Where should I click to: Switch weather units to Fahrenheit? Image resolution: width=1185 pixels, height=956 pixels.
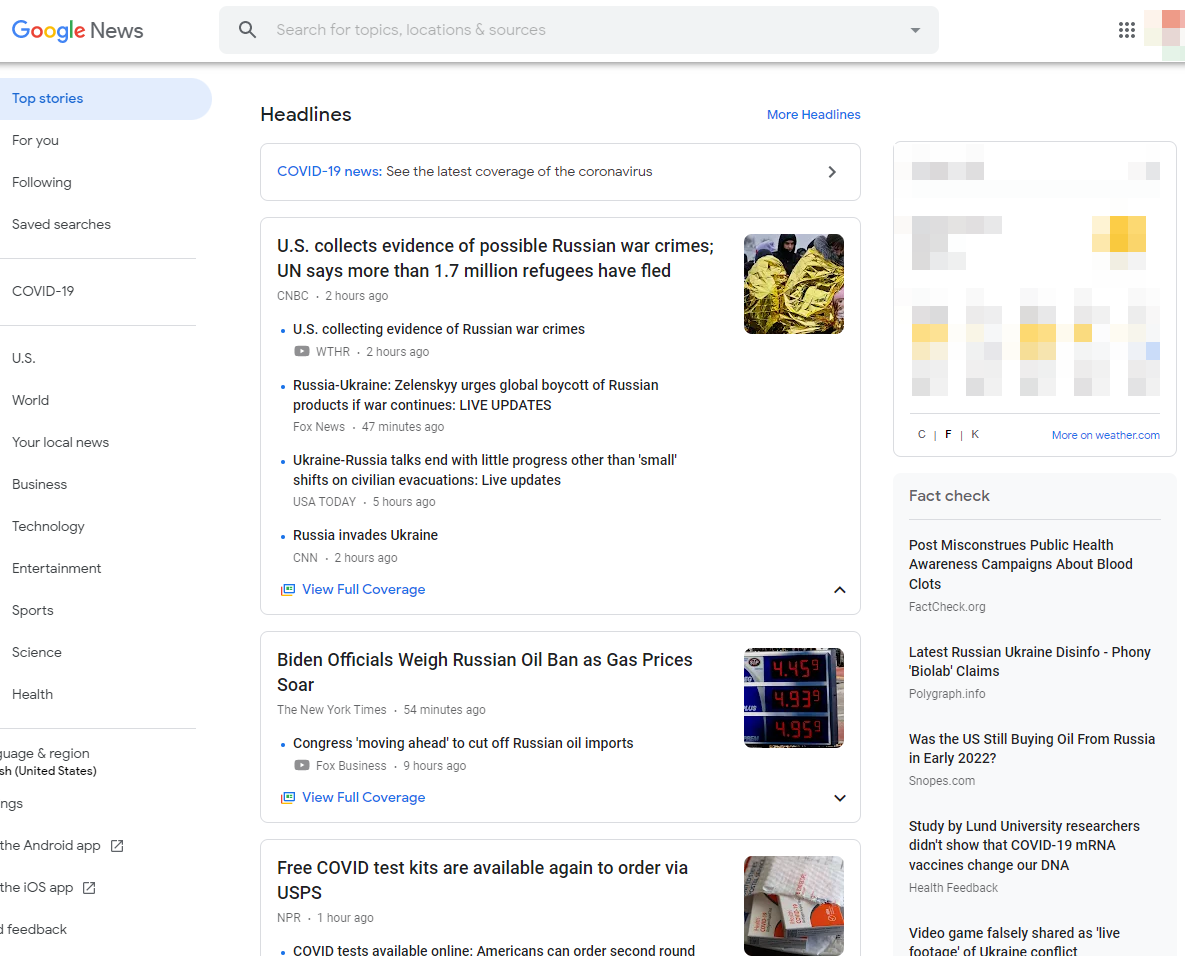948,435
